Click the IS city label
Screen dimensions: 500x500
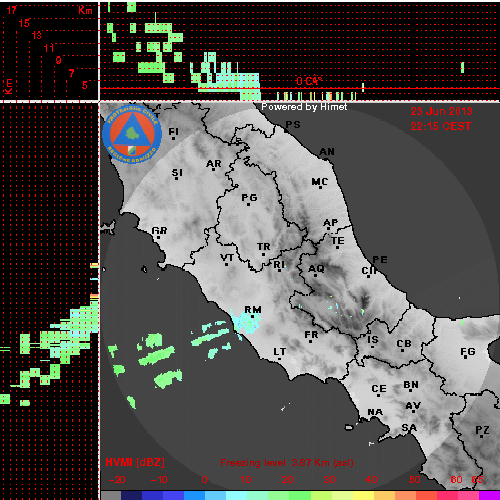(x=373, y=340)
